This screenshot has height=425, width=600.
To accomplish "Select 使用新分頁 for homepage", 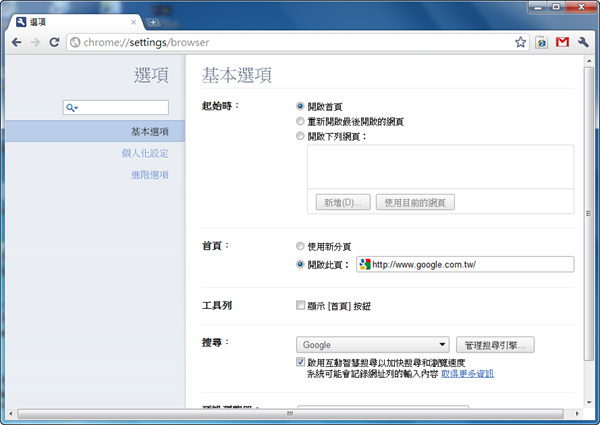I will click(300, 246).
